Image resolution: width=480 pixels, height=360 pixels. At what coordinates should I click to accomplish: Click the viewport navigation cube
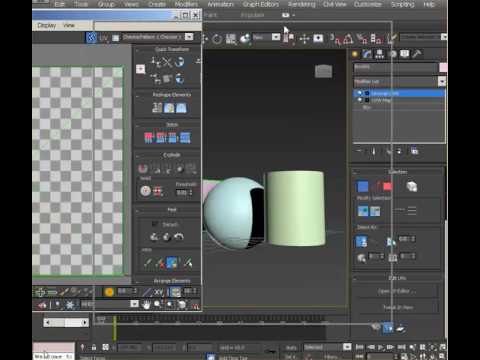tap(323, 71)
